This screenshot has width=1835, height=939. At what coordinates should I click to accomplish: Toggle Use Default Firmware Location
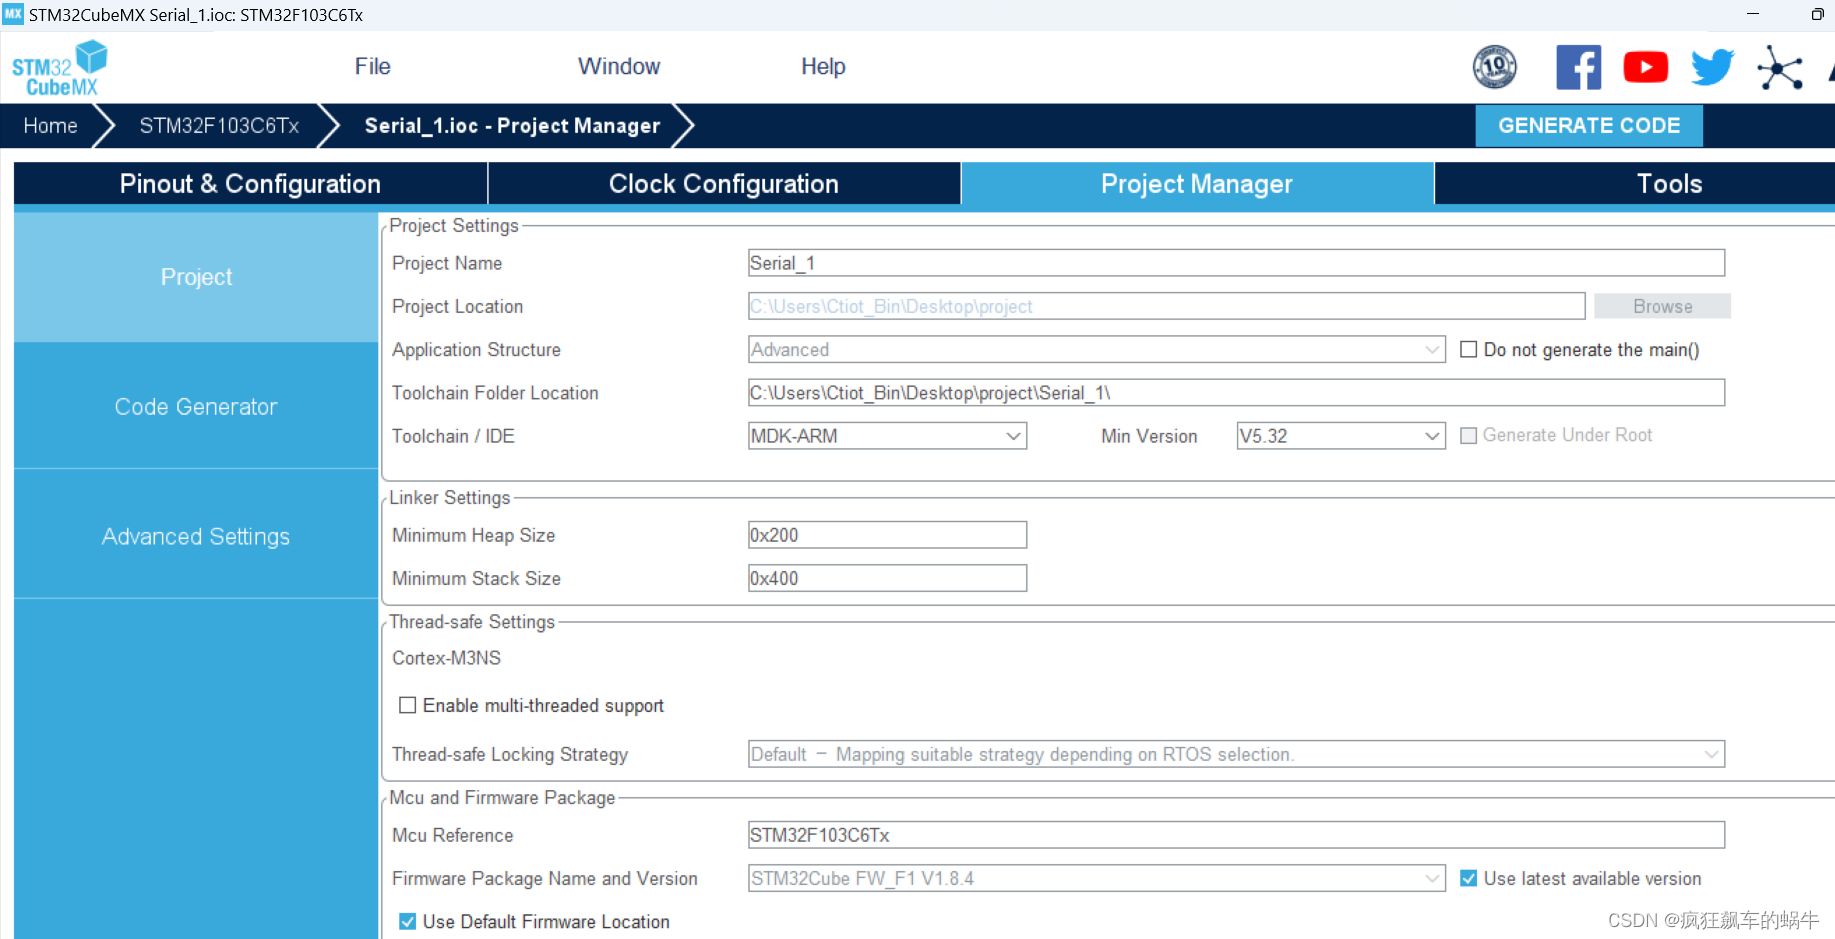(x=407, y=921)
